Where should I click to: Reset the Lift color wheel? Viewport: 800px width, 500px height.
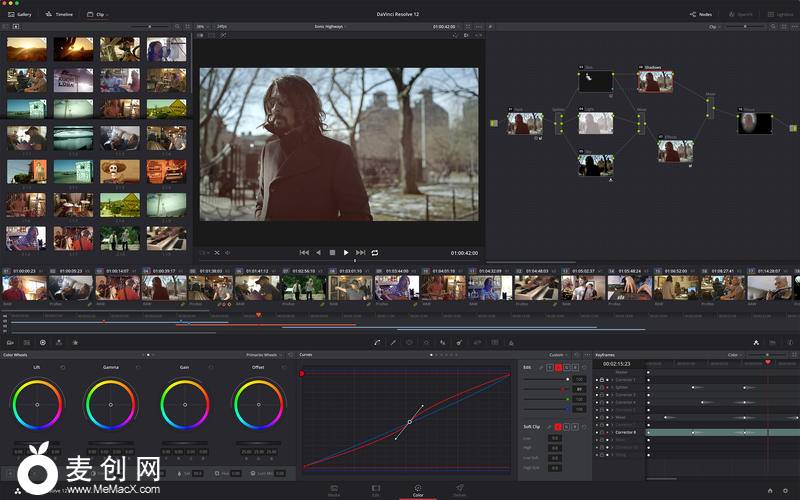pos(62,367)
